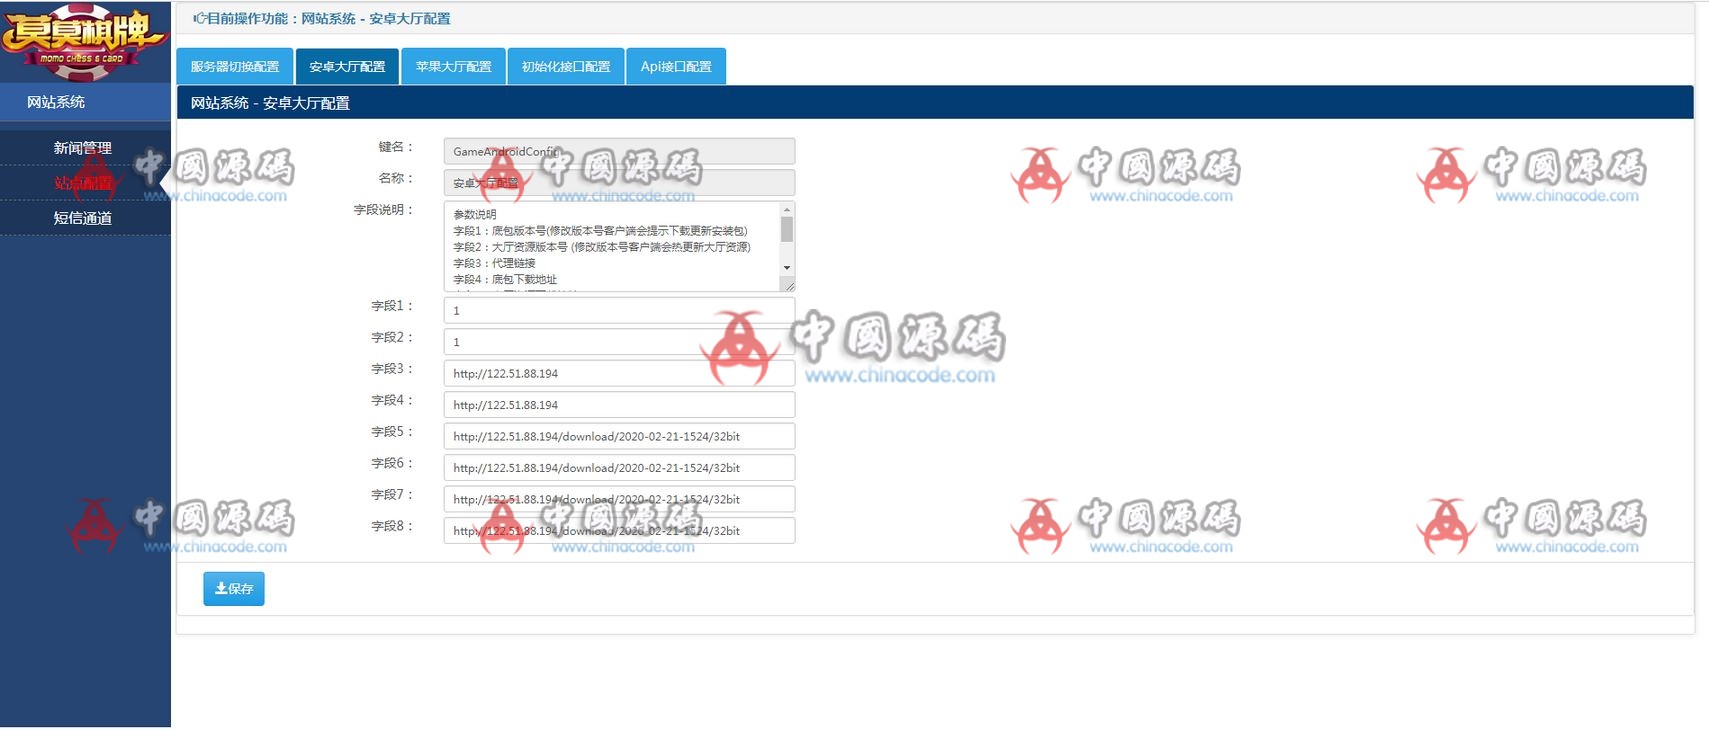Go to the Api接口配置 tab
1709x730 pixels.
click(676, 67)
